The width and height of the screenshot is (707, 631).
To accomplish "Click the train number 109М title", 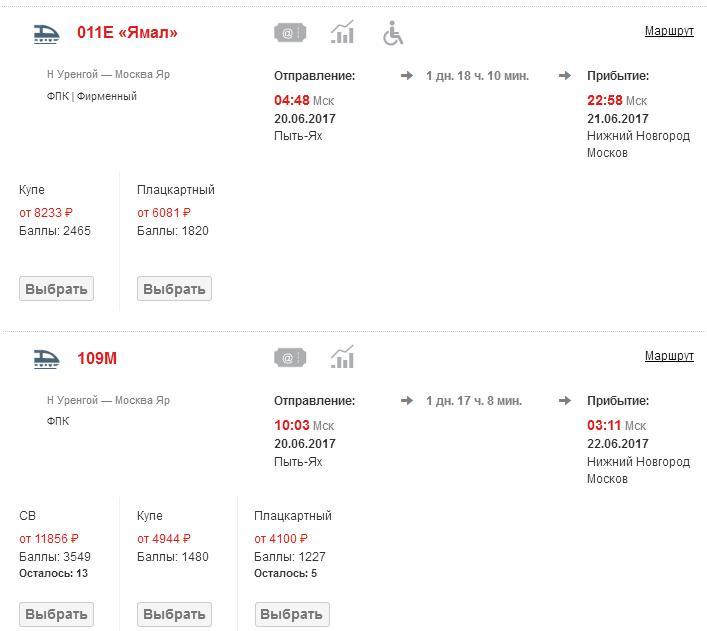I will tap(97, 358).
